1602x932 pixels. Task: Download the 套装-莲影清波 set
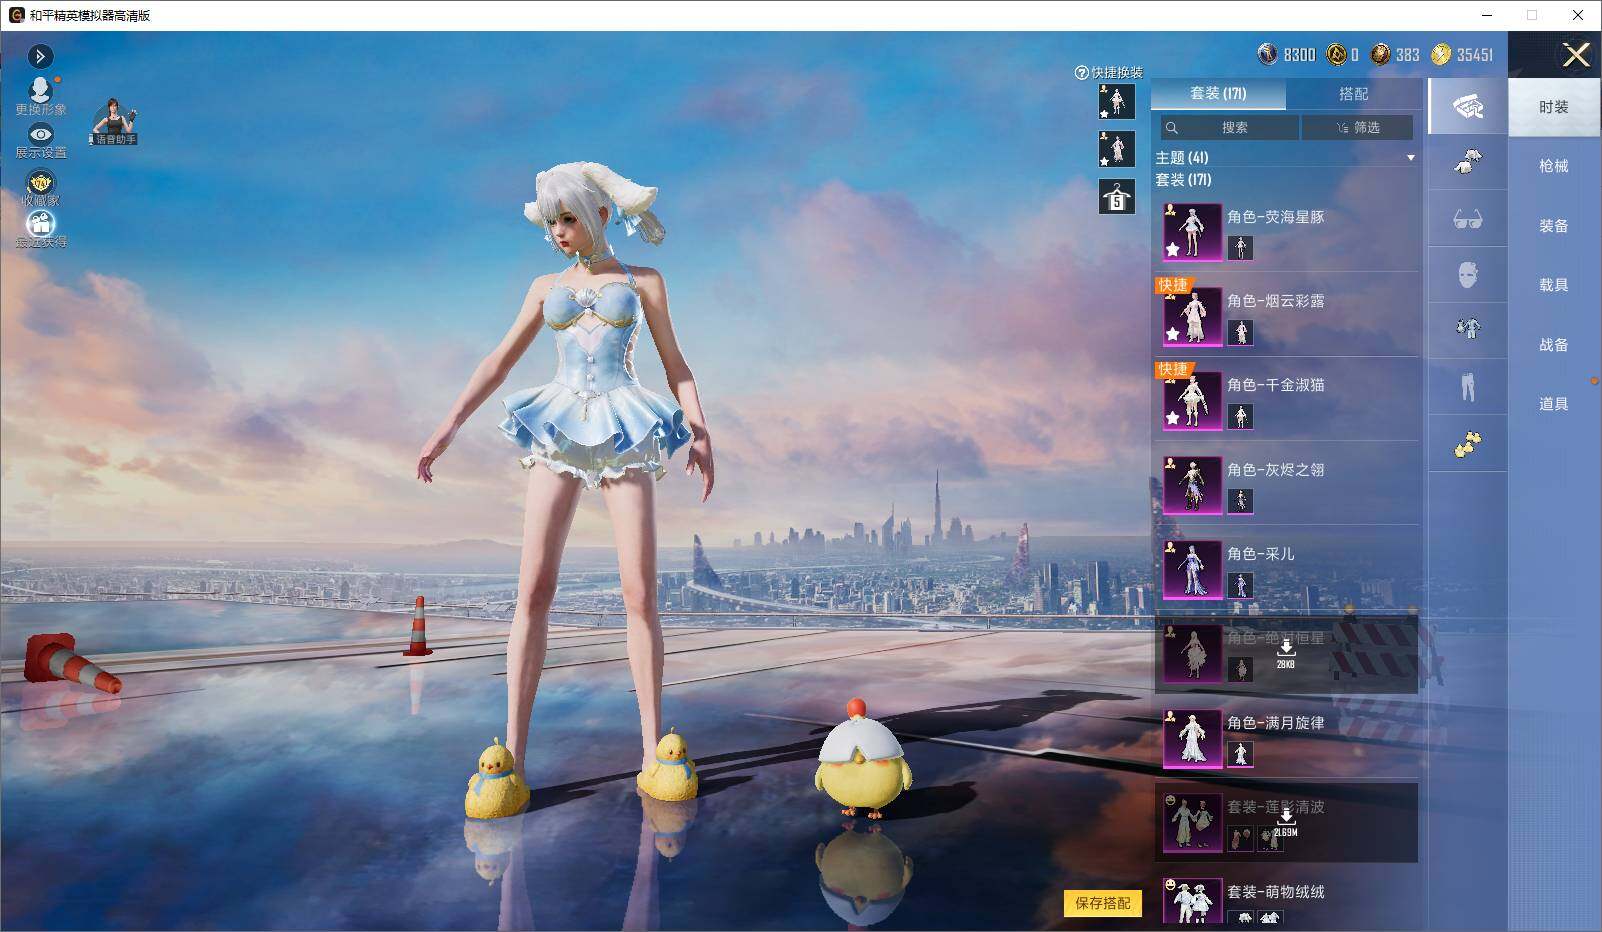point(1287,822)
